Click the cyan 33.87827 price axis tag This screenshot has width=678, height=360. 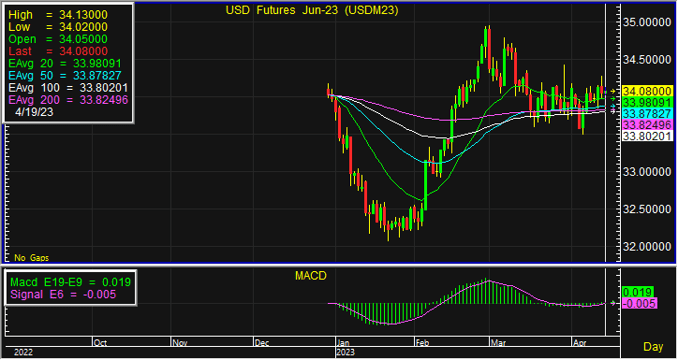[647, 114]
